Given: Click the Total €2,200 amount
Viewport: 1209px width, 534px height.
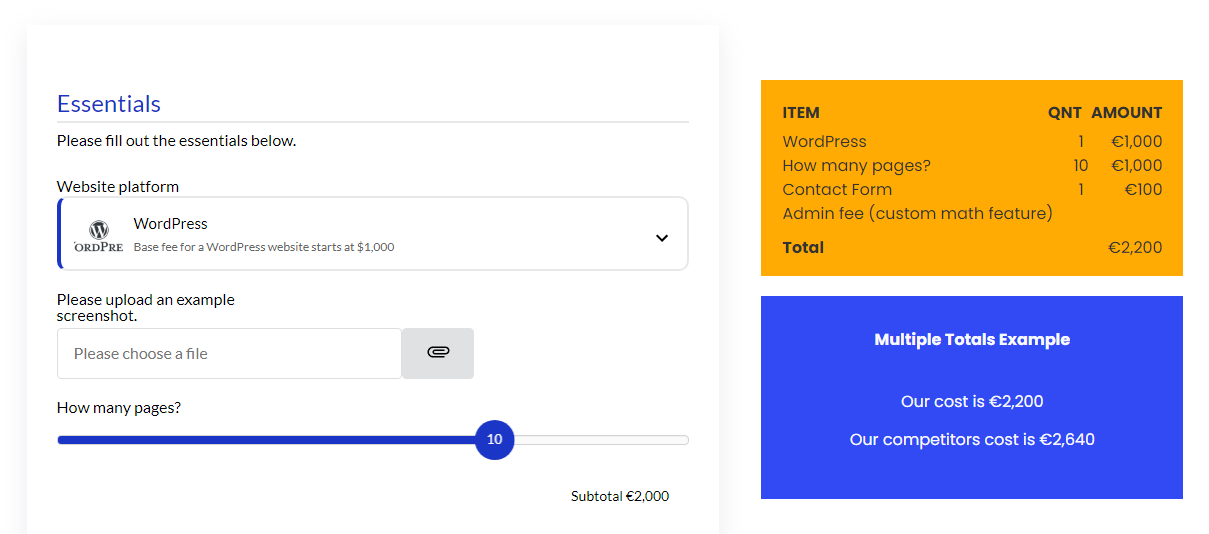Looking at the screenshot, I should coord(1135,248).
